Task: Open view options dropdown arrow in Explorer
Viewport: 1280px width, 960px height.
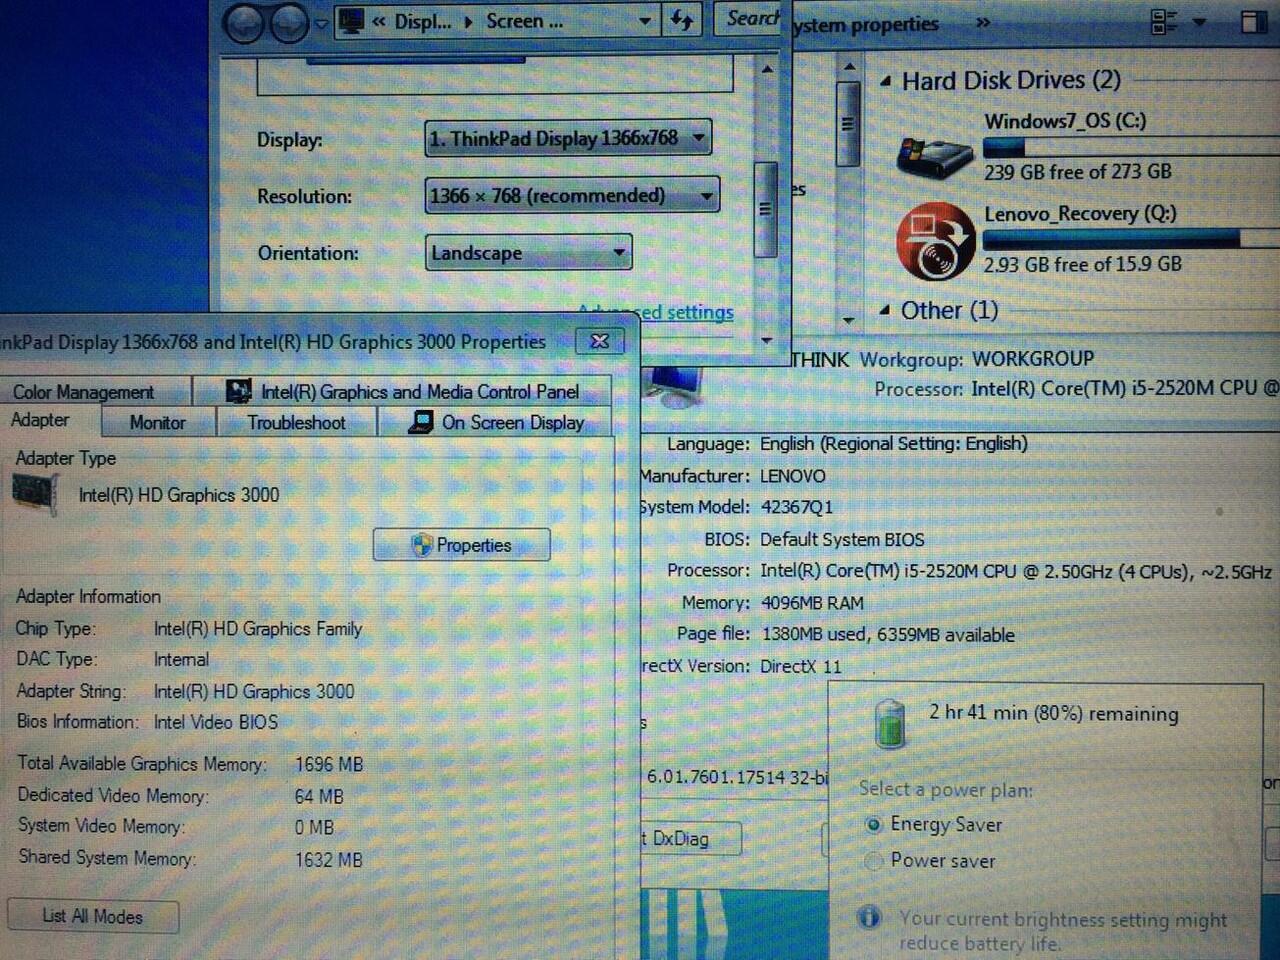Action: (1199, 22)
